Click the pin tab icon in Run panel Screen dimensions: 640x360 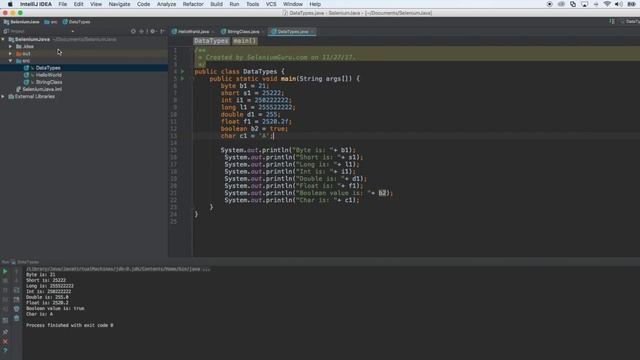coord(5,332)
